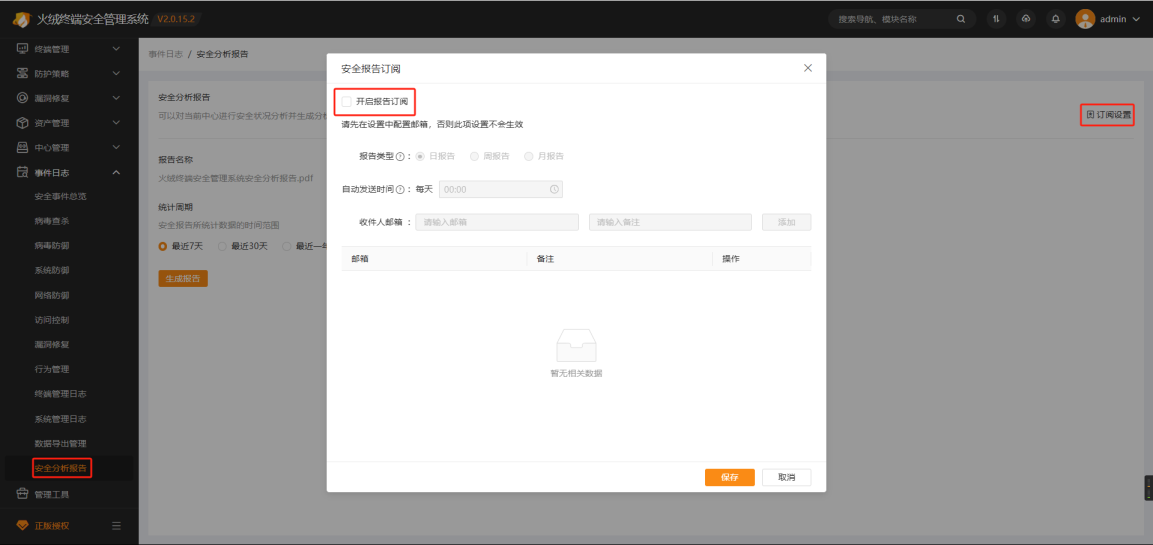1153x545 pixels.
Task: Close the 安全报告订阅 dialog
Action: pos(807,68)
